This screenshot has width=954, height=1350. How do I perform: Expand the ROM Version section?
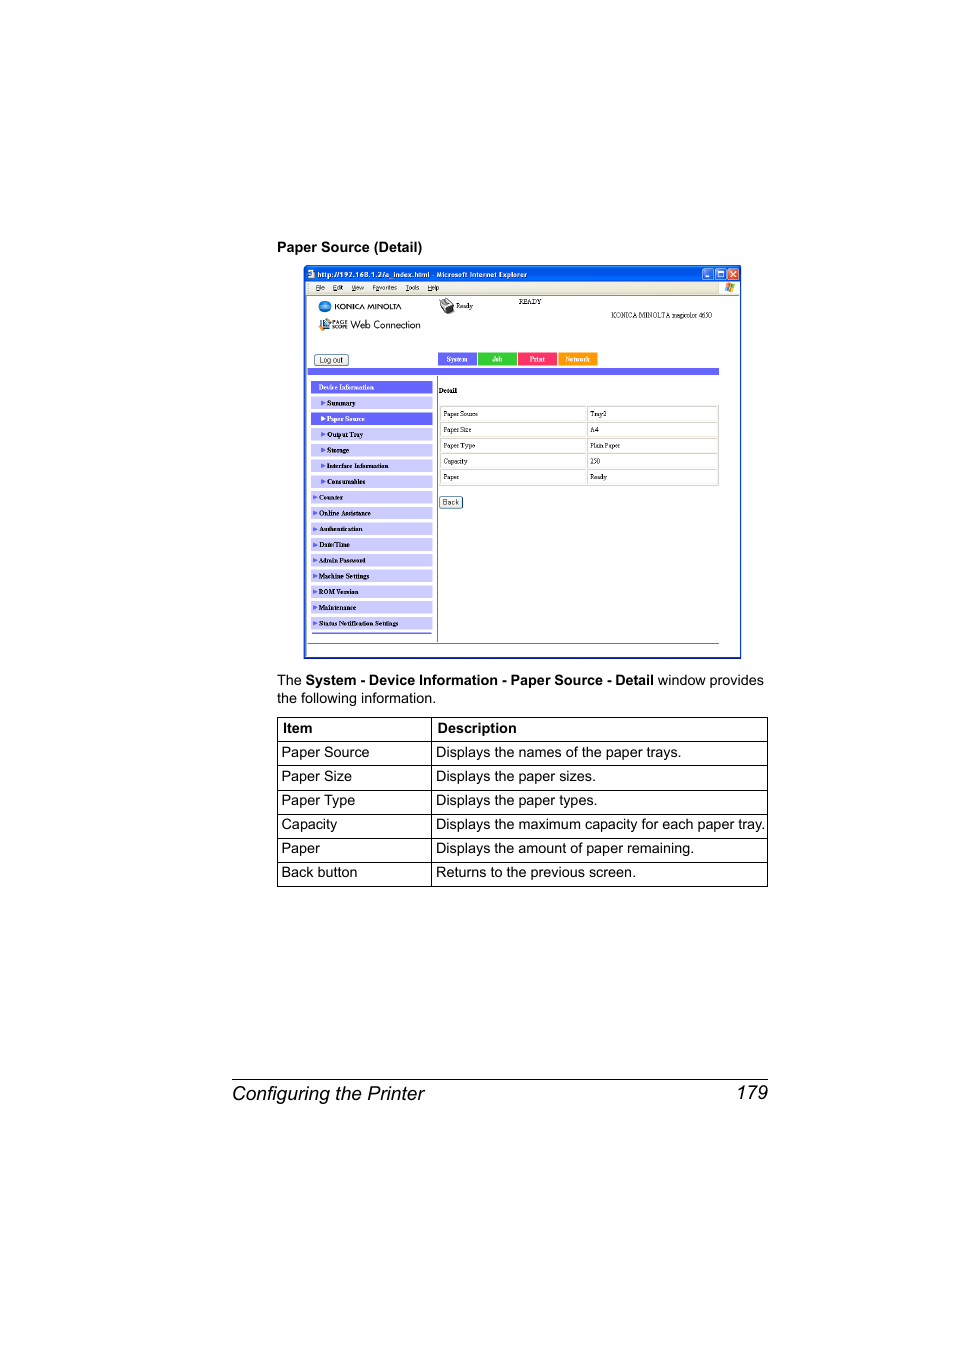coord(372,592)
